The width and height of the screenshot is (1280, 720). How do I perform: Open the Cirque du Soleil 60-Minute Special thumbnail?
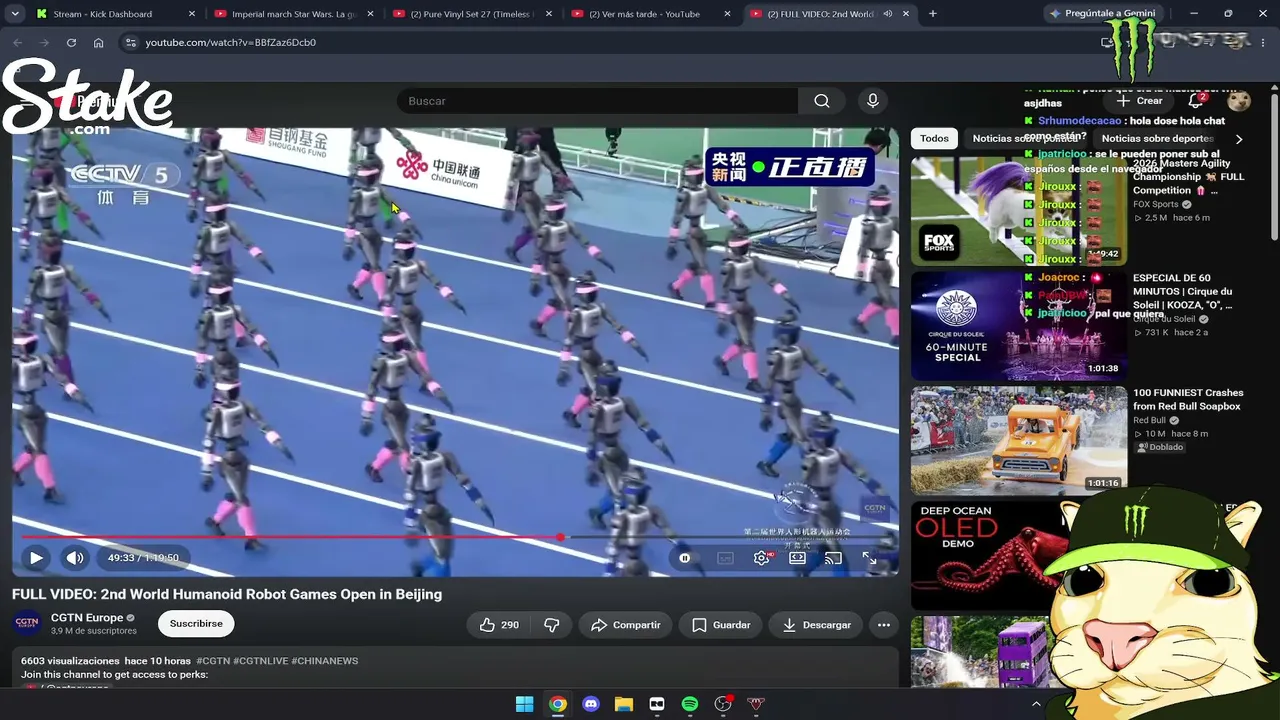pyautogui.click(x=1019, y=326)
